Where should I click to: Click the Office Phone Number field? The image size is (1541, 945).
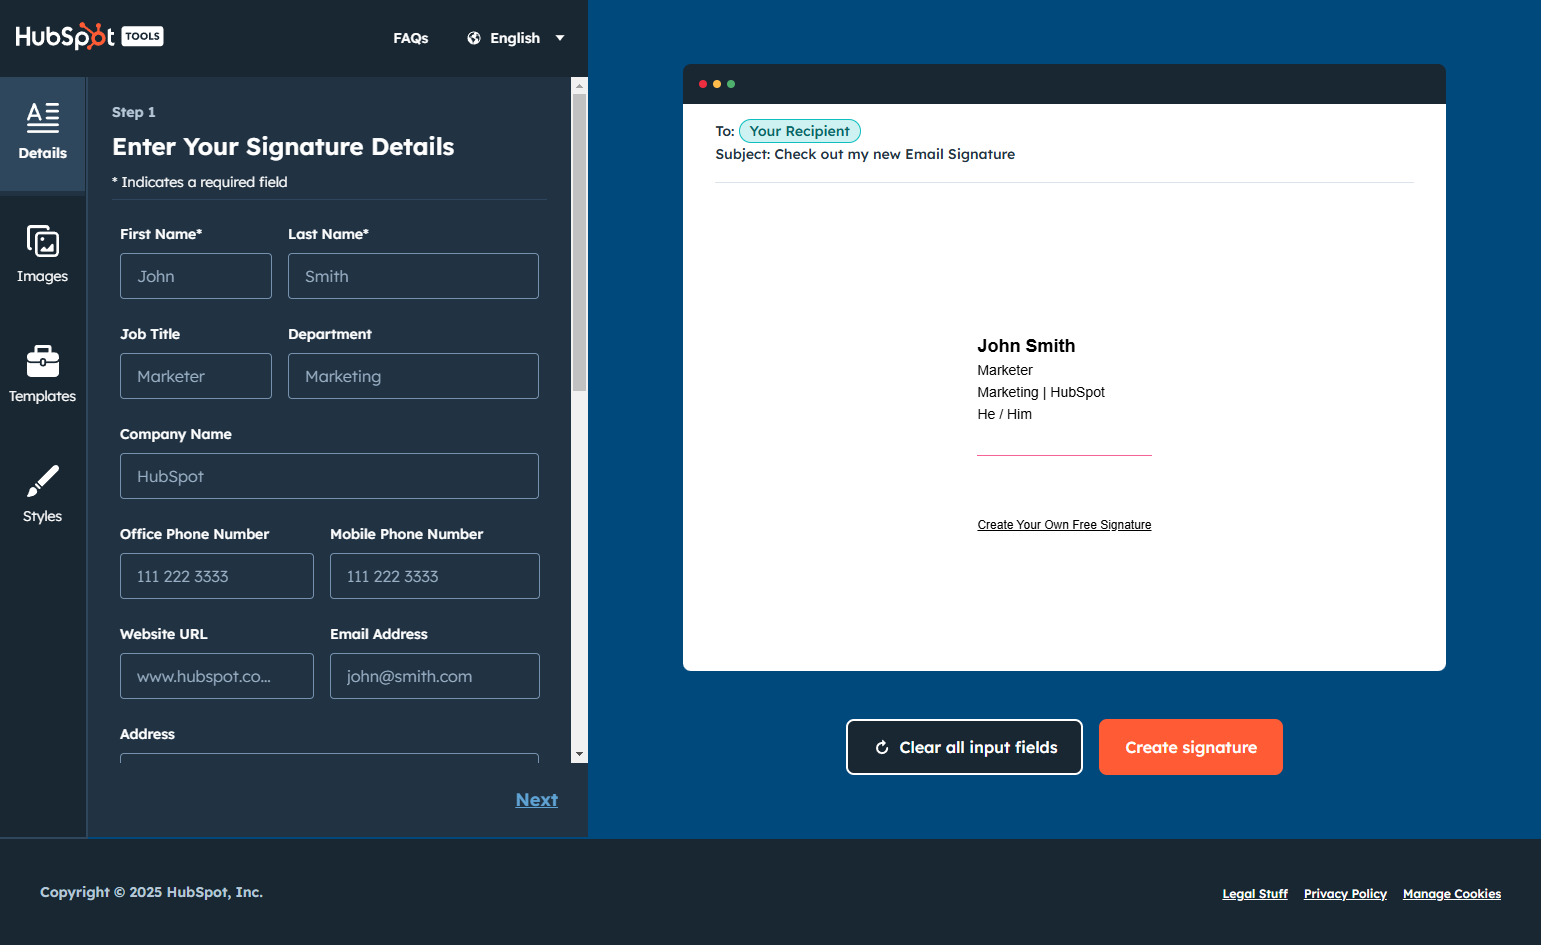(x=217, y=576)
